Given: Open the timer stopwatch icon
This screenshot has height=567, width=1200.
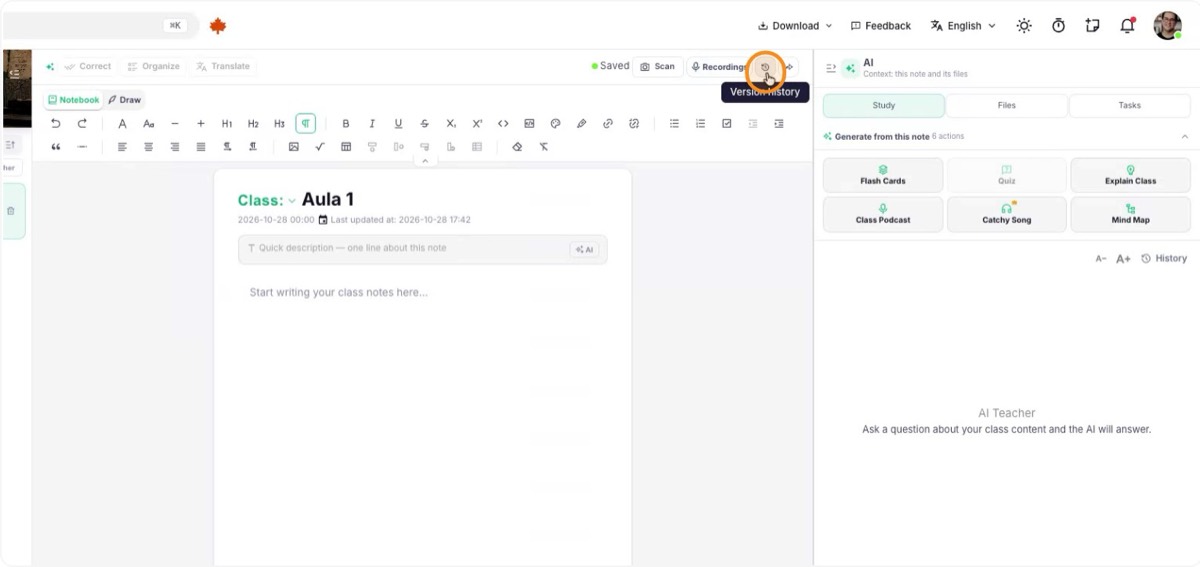Looking at the screenshot, I should [x=1058, y=26].
